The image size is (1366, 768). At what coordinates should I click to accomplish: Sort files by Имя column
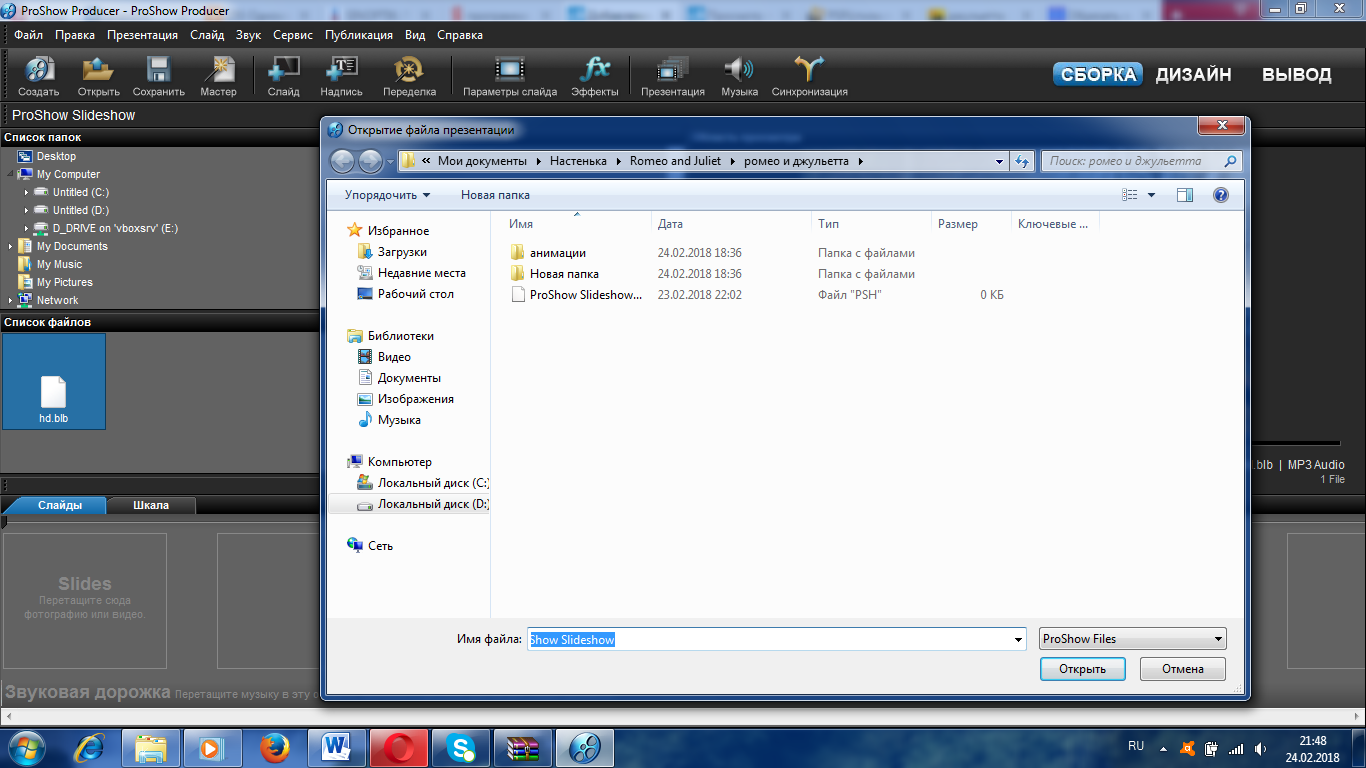(x=576, y=224)
